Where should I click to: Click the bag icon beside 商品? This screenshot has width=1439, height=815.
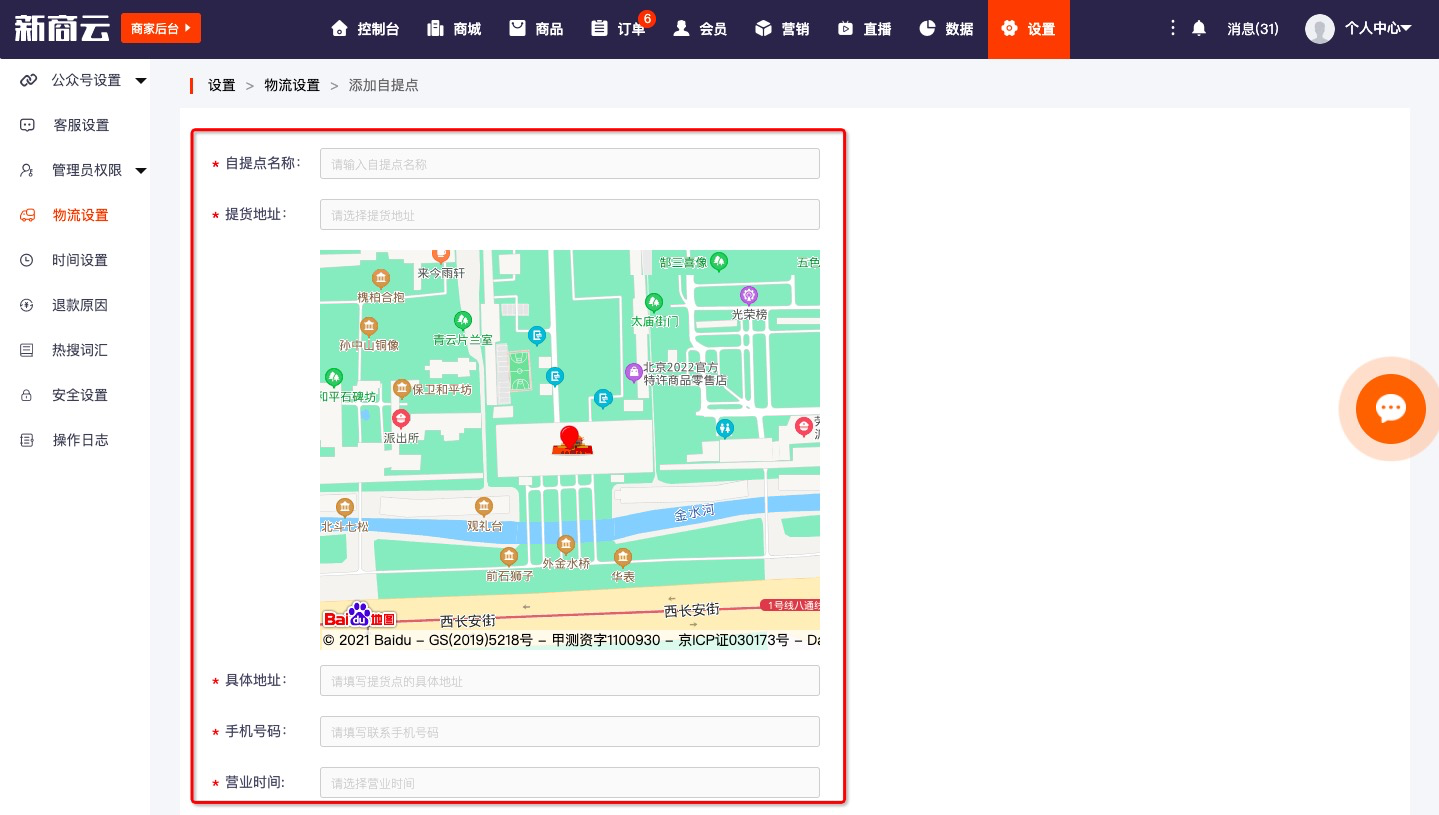point(517,28)
